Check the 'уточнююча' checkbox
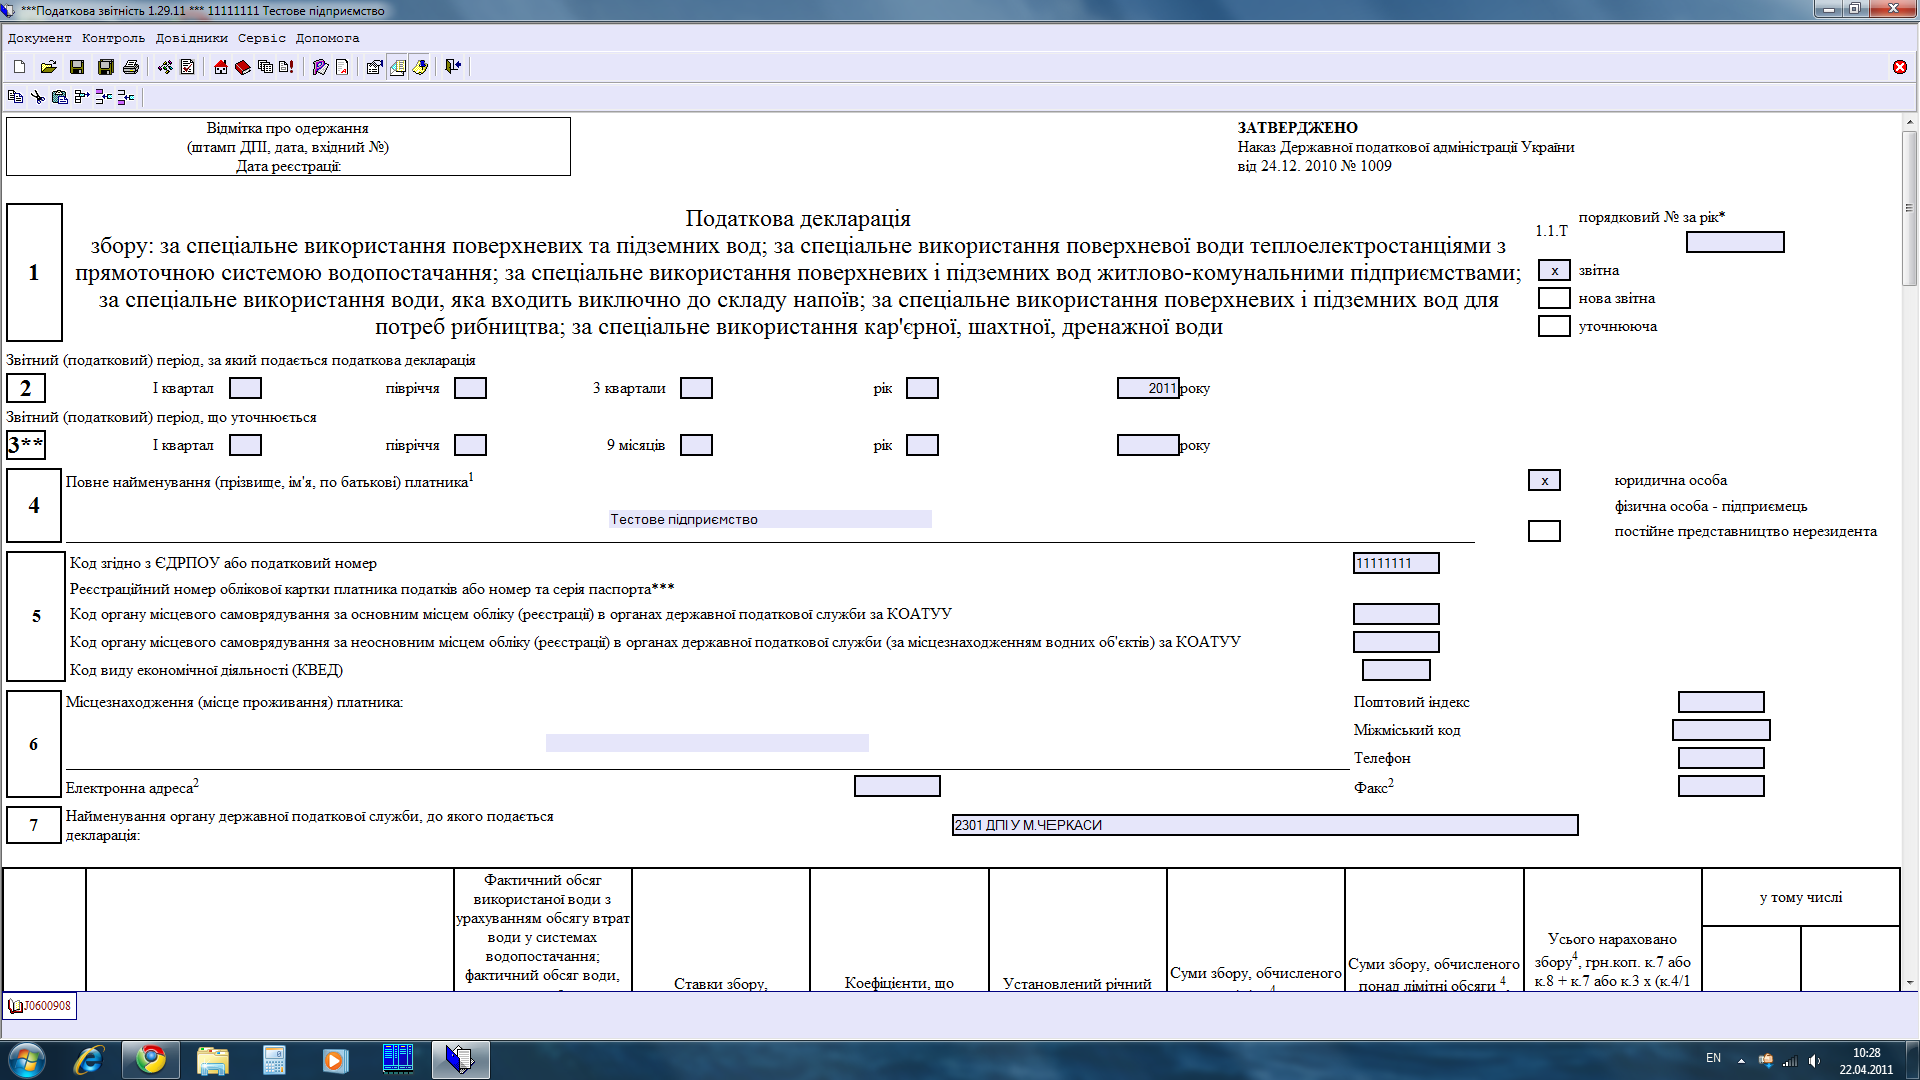This screenshot has height=1080, width=1920. pyautogui.click(x=1553, y=326)
